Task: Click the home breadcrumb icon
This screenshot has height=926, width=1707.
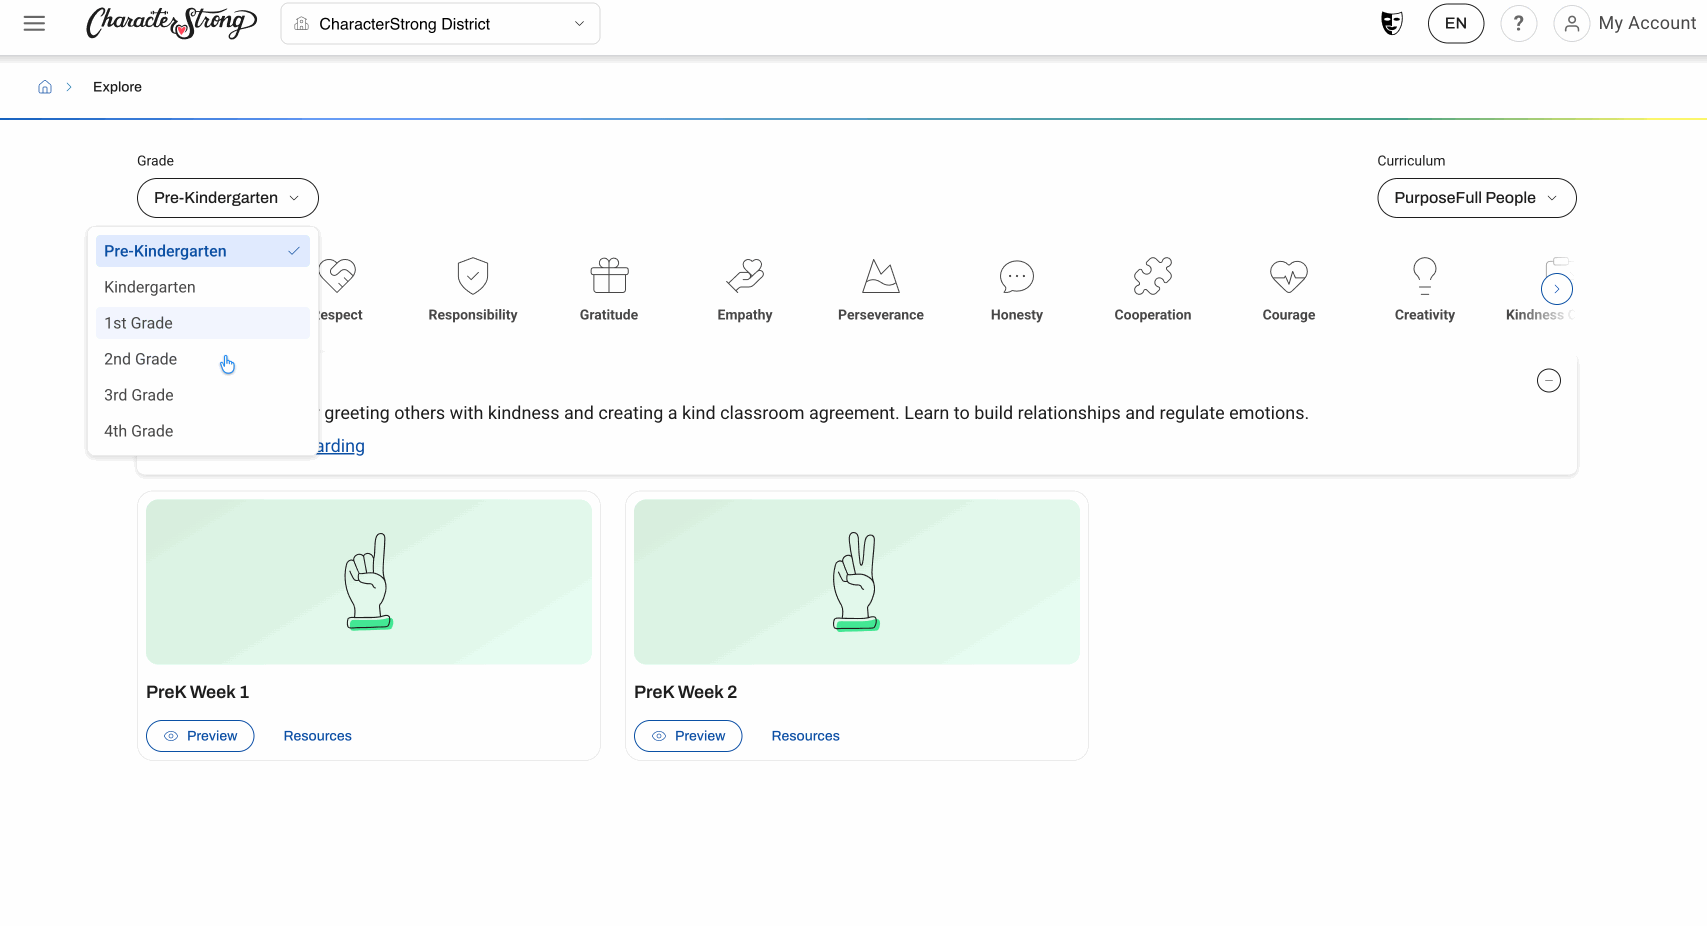Action: [45, 87]
